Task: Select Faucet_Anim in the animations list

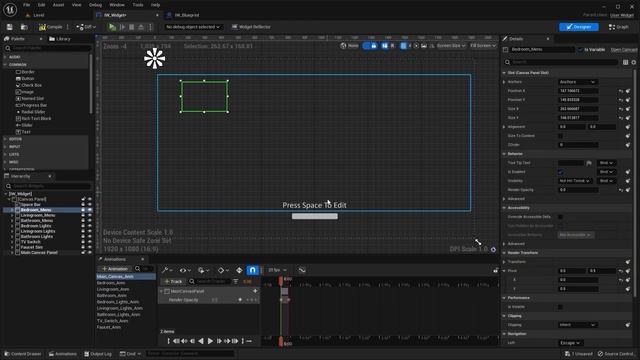Action: [x=109, y=327]
